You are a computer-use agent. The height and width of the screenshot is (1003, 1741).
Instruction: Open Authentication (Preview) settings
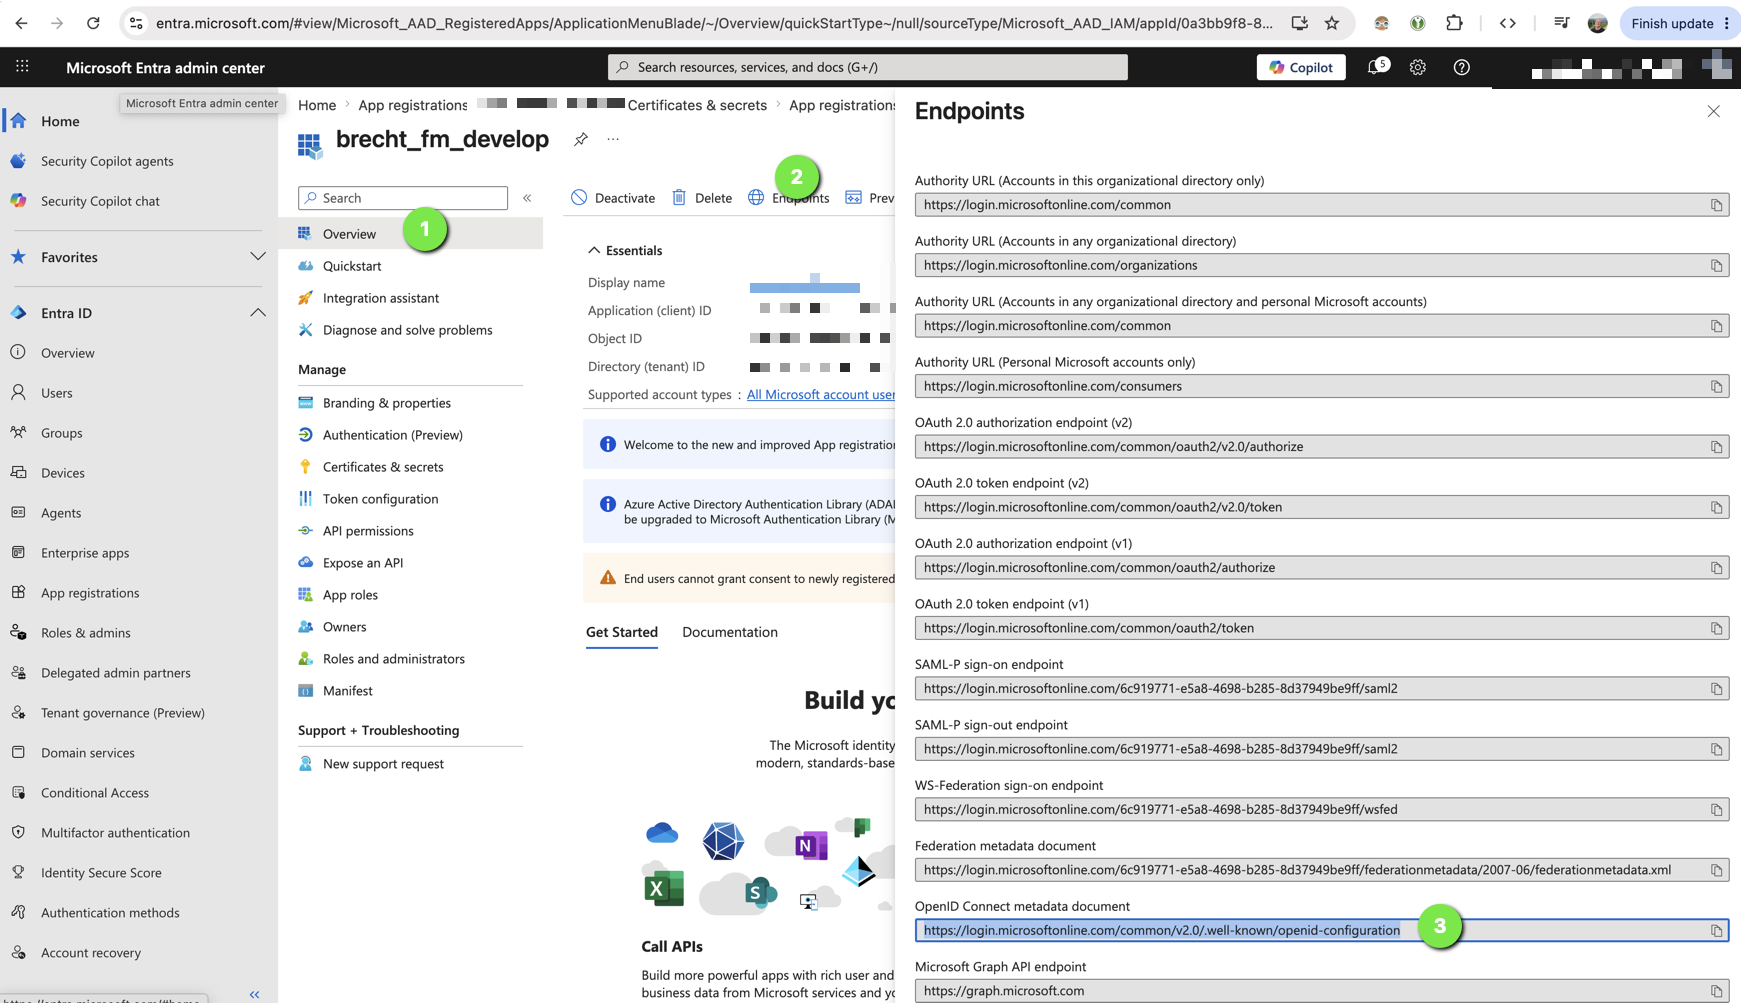coord(392,435)
